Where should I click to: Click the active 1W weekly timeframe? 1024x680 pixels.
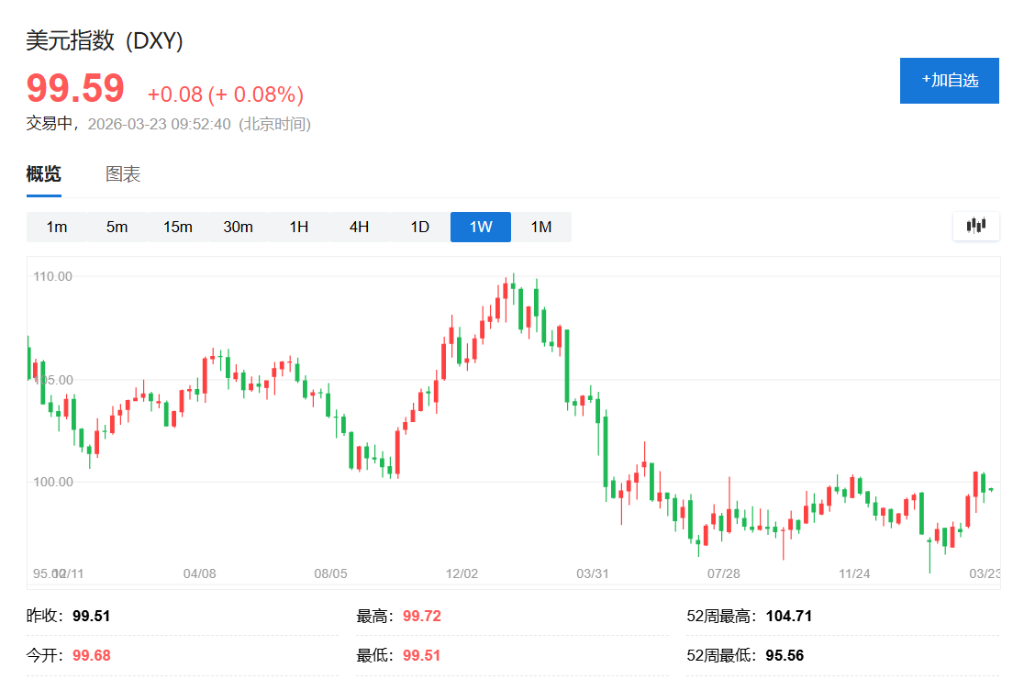pyautogui.click(x=480, y=227)
